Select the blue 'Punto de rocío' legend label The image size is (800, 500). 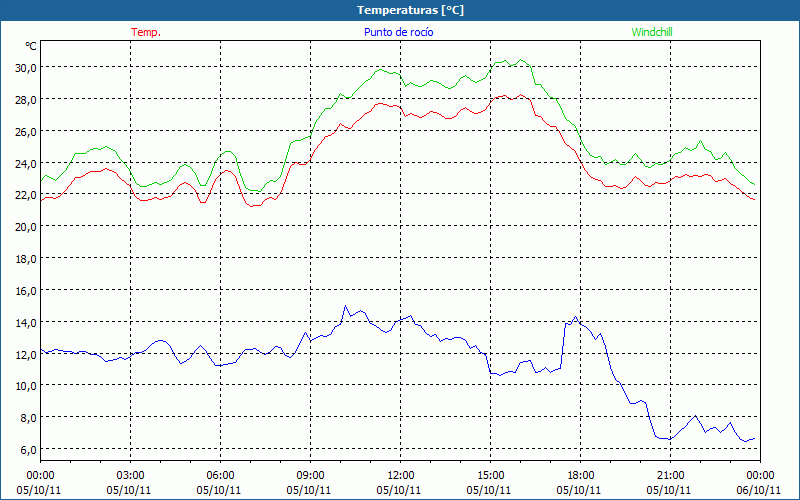(398, 32)
